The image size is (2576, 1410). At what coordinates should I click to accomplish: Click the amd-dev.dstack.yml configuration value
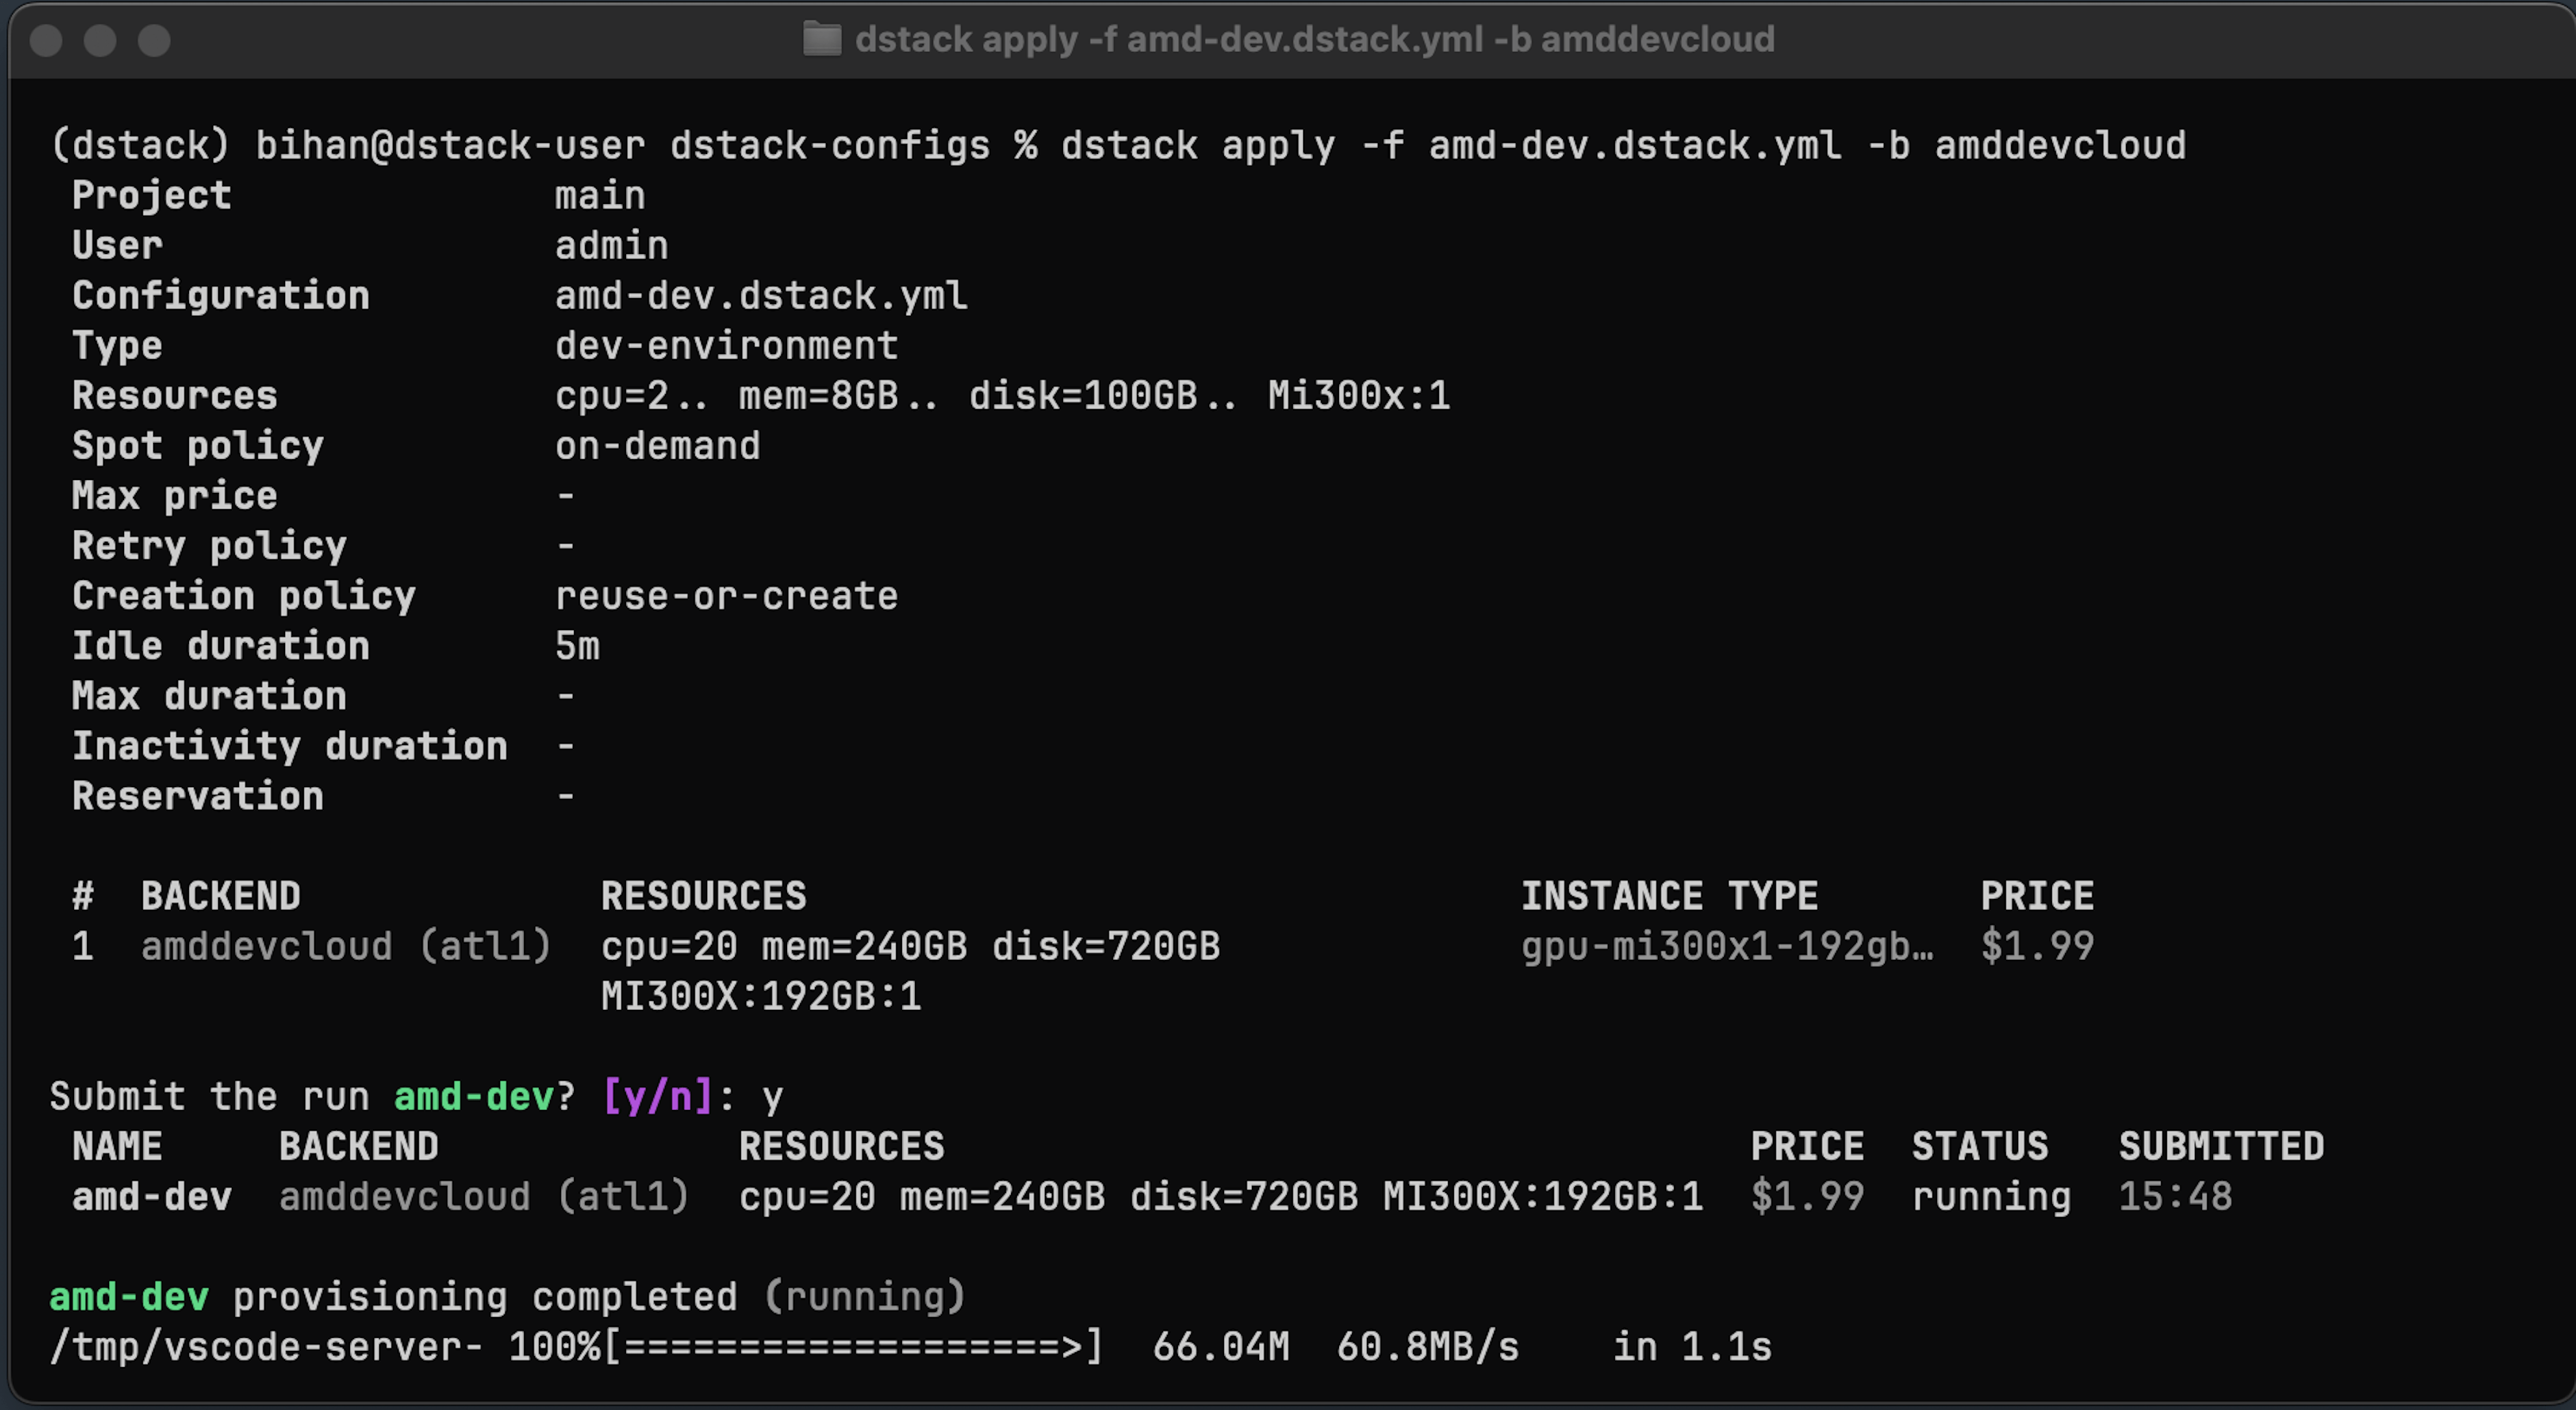761,296
